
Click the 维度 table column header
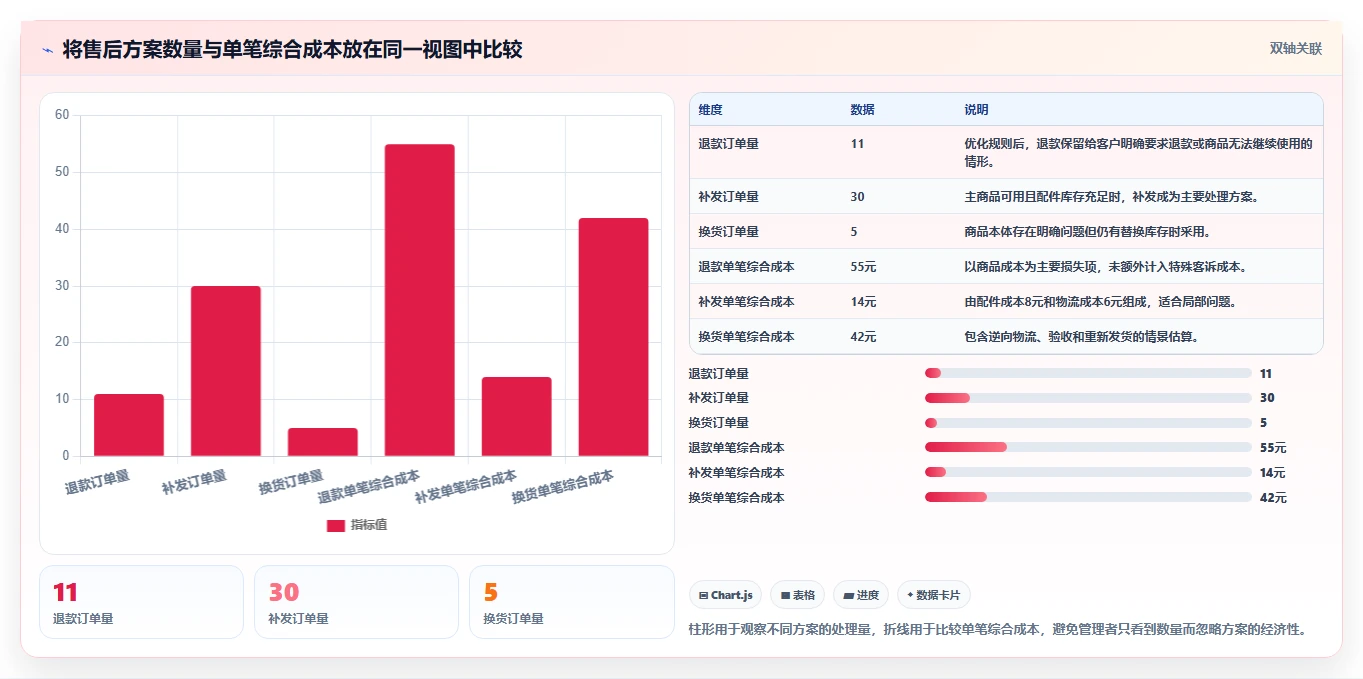point(711,109)
